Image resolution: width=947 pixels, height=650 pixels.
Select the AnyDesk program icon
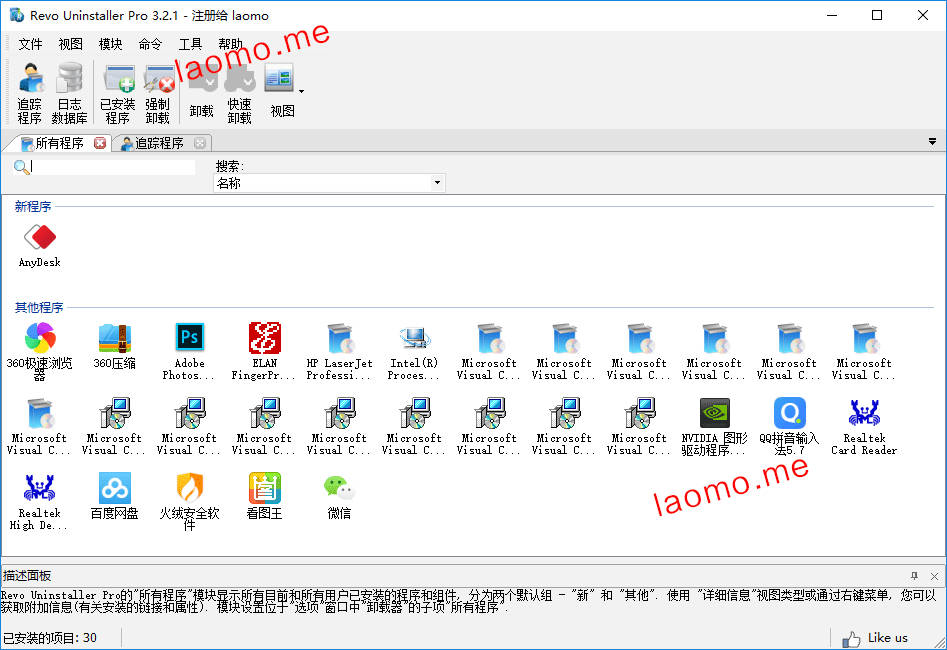click(40, 245)
